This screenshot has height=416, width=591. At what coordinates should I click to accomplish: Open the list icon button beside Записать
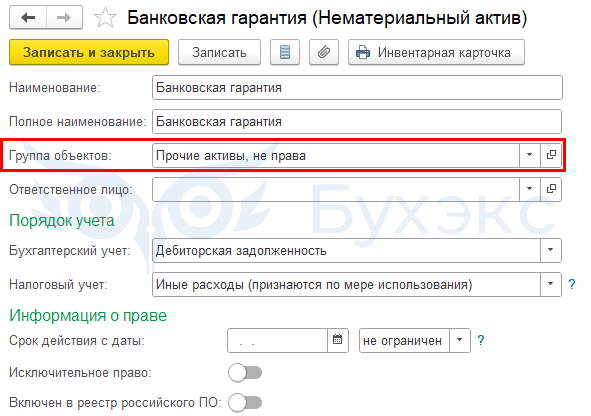pos(285,52)
